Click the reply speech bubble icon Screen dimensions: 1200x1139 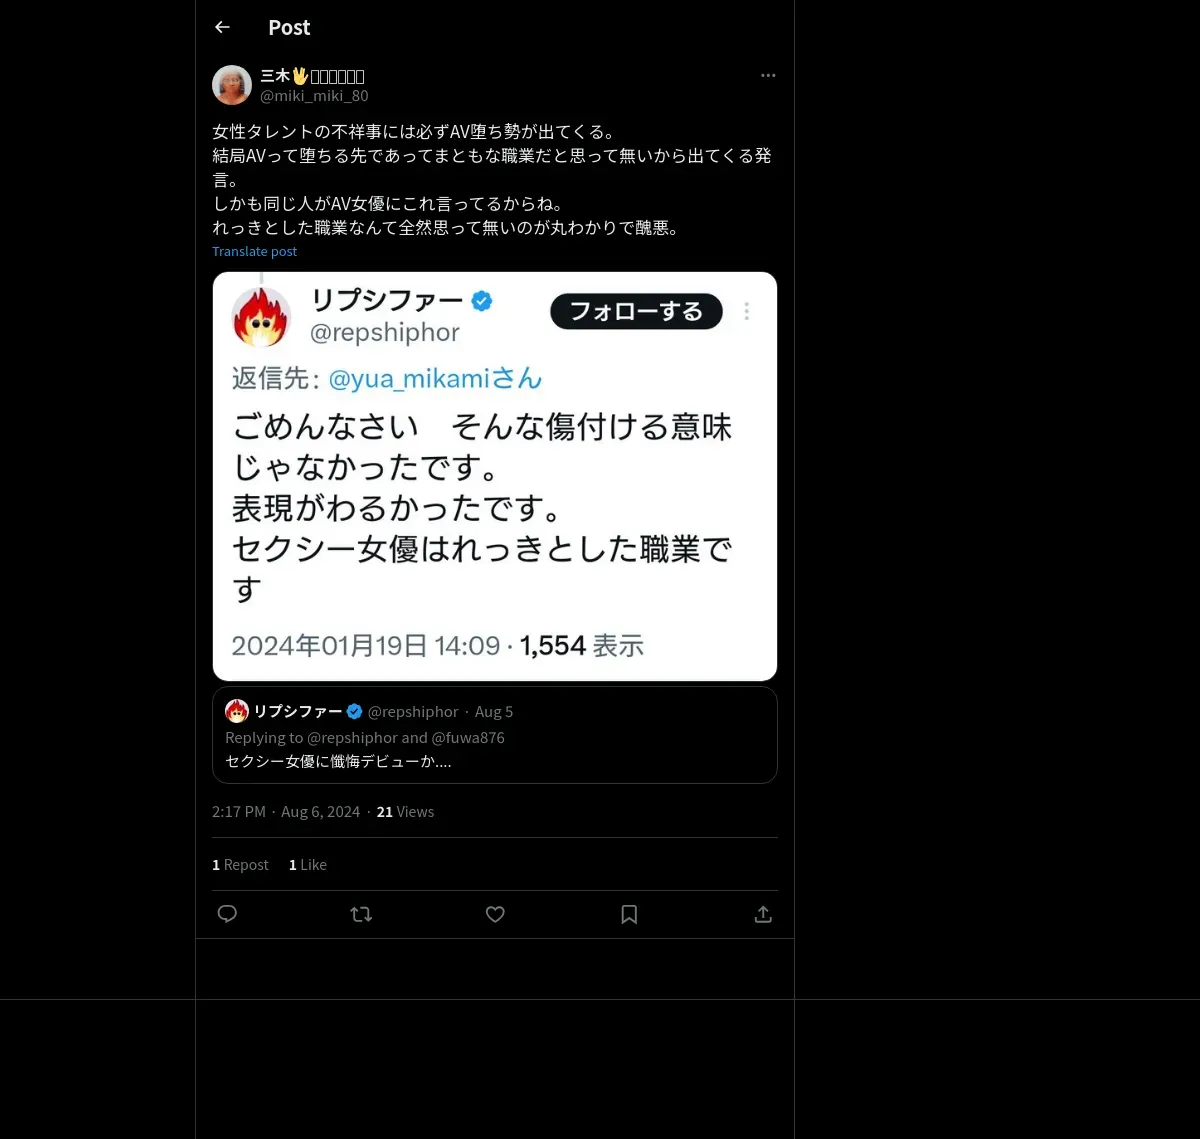pos(227,914)
